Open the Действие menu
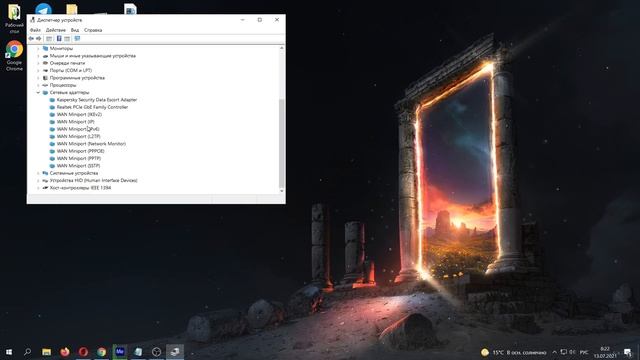The image size is (640, 360). click(x=56, y=30)
